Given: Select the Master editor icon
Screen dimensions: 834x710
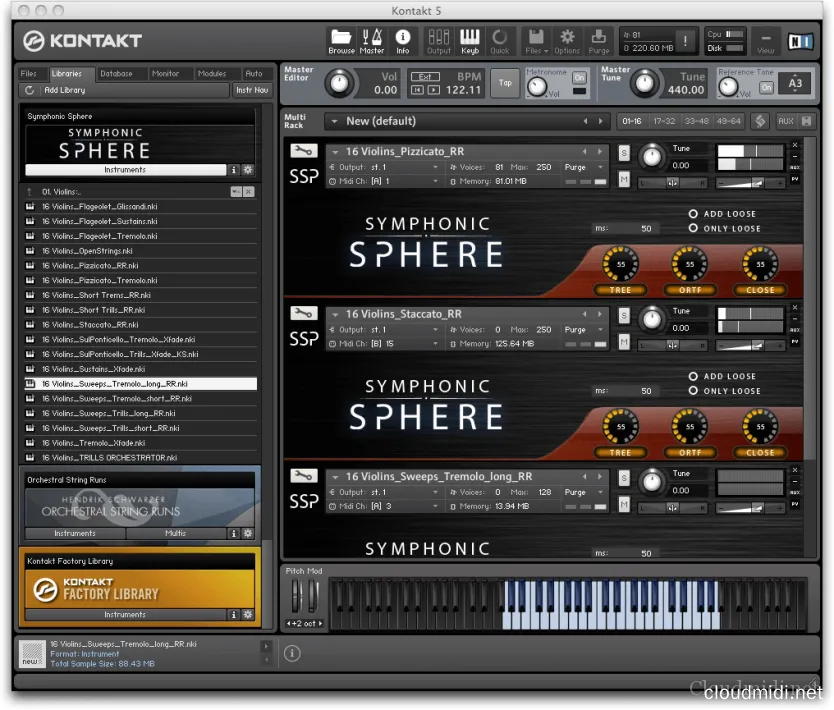Looking at the screenshot, I should click(x=371, y=38).
